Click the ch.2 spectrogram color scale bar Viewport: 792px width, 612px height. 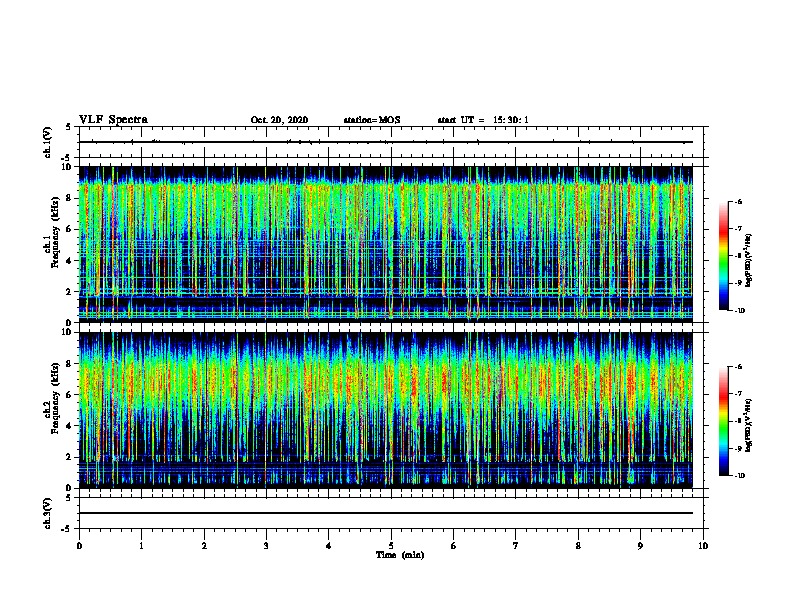(723, 421)
